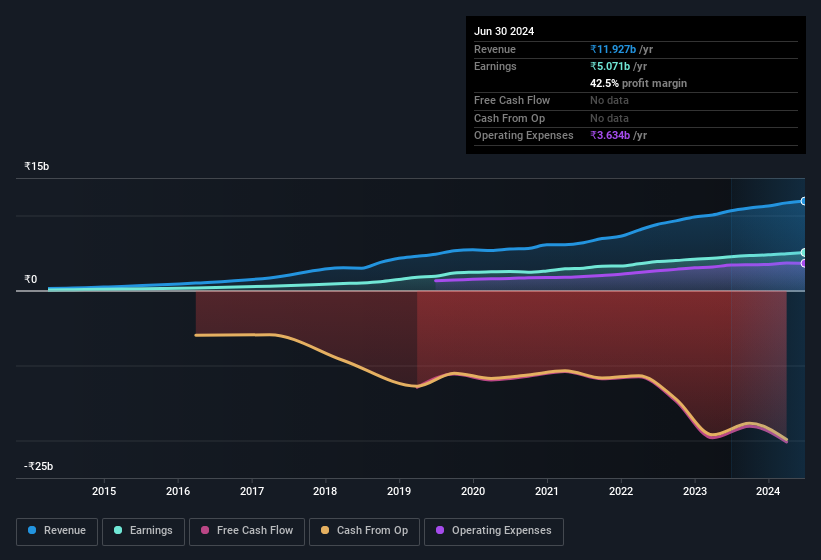Viewport: 821px width, 560px height.
Task: Click the teal Earnings legend dot
Action: 118,530
